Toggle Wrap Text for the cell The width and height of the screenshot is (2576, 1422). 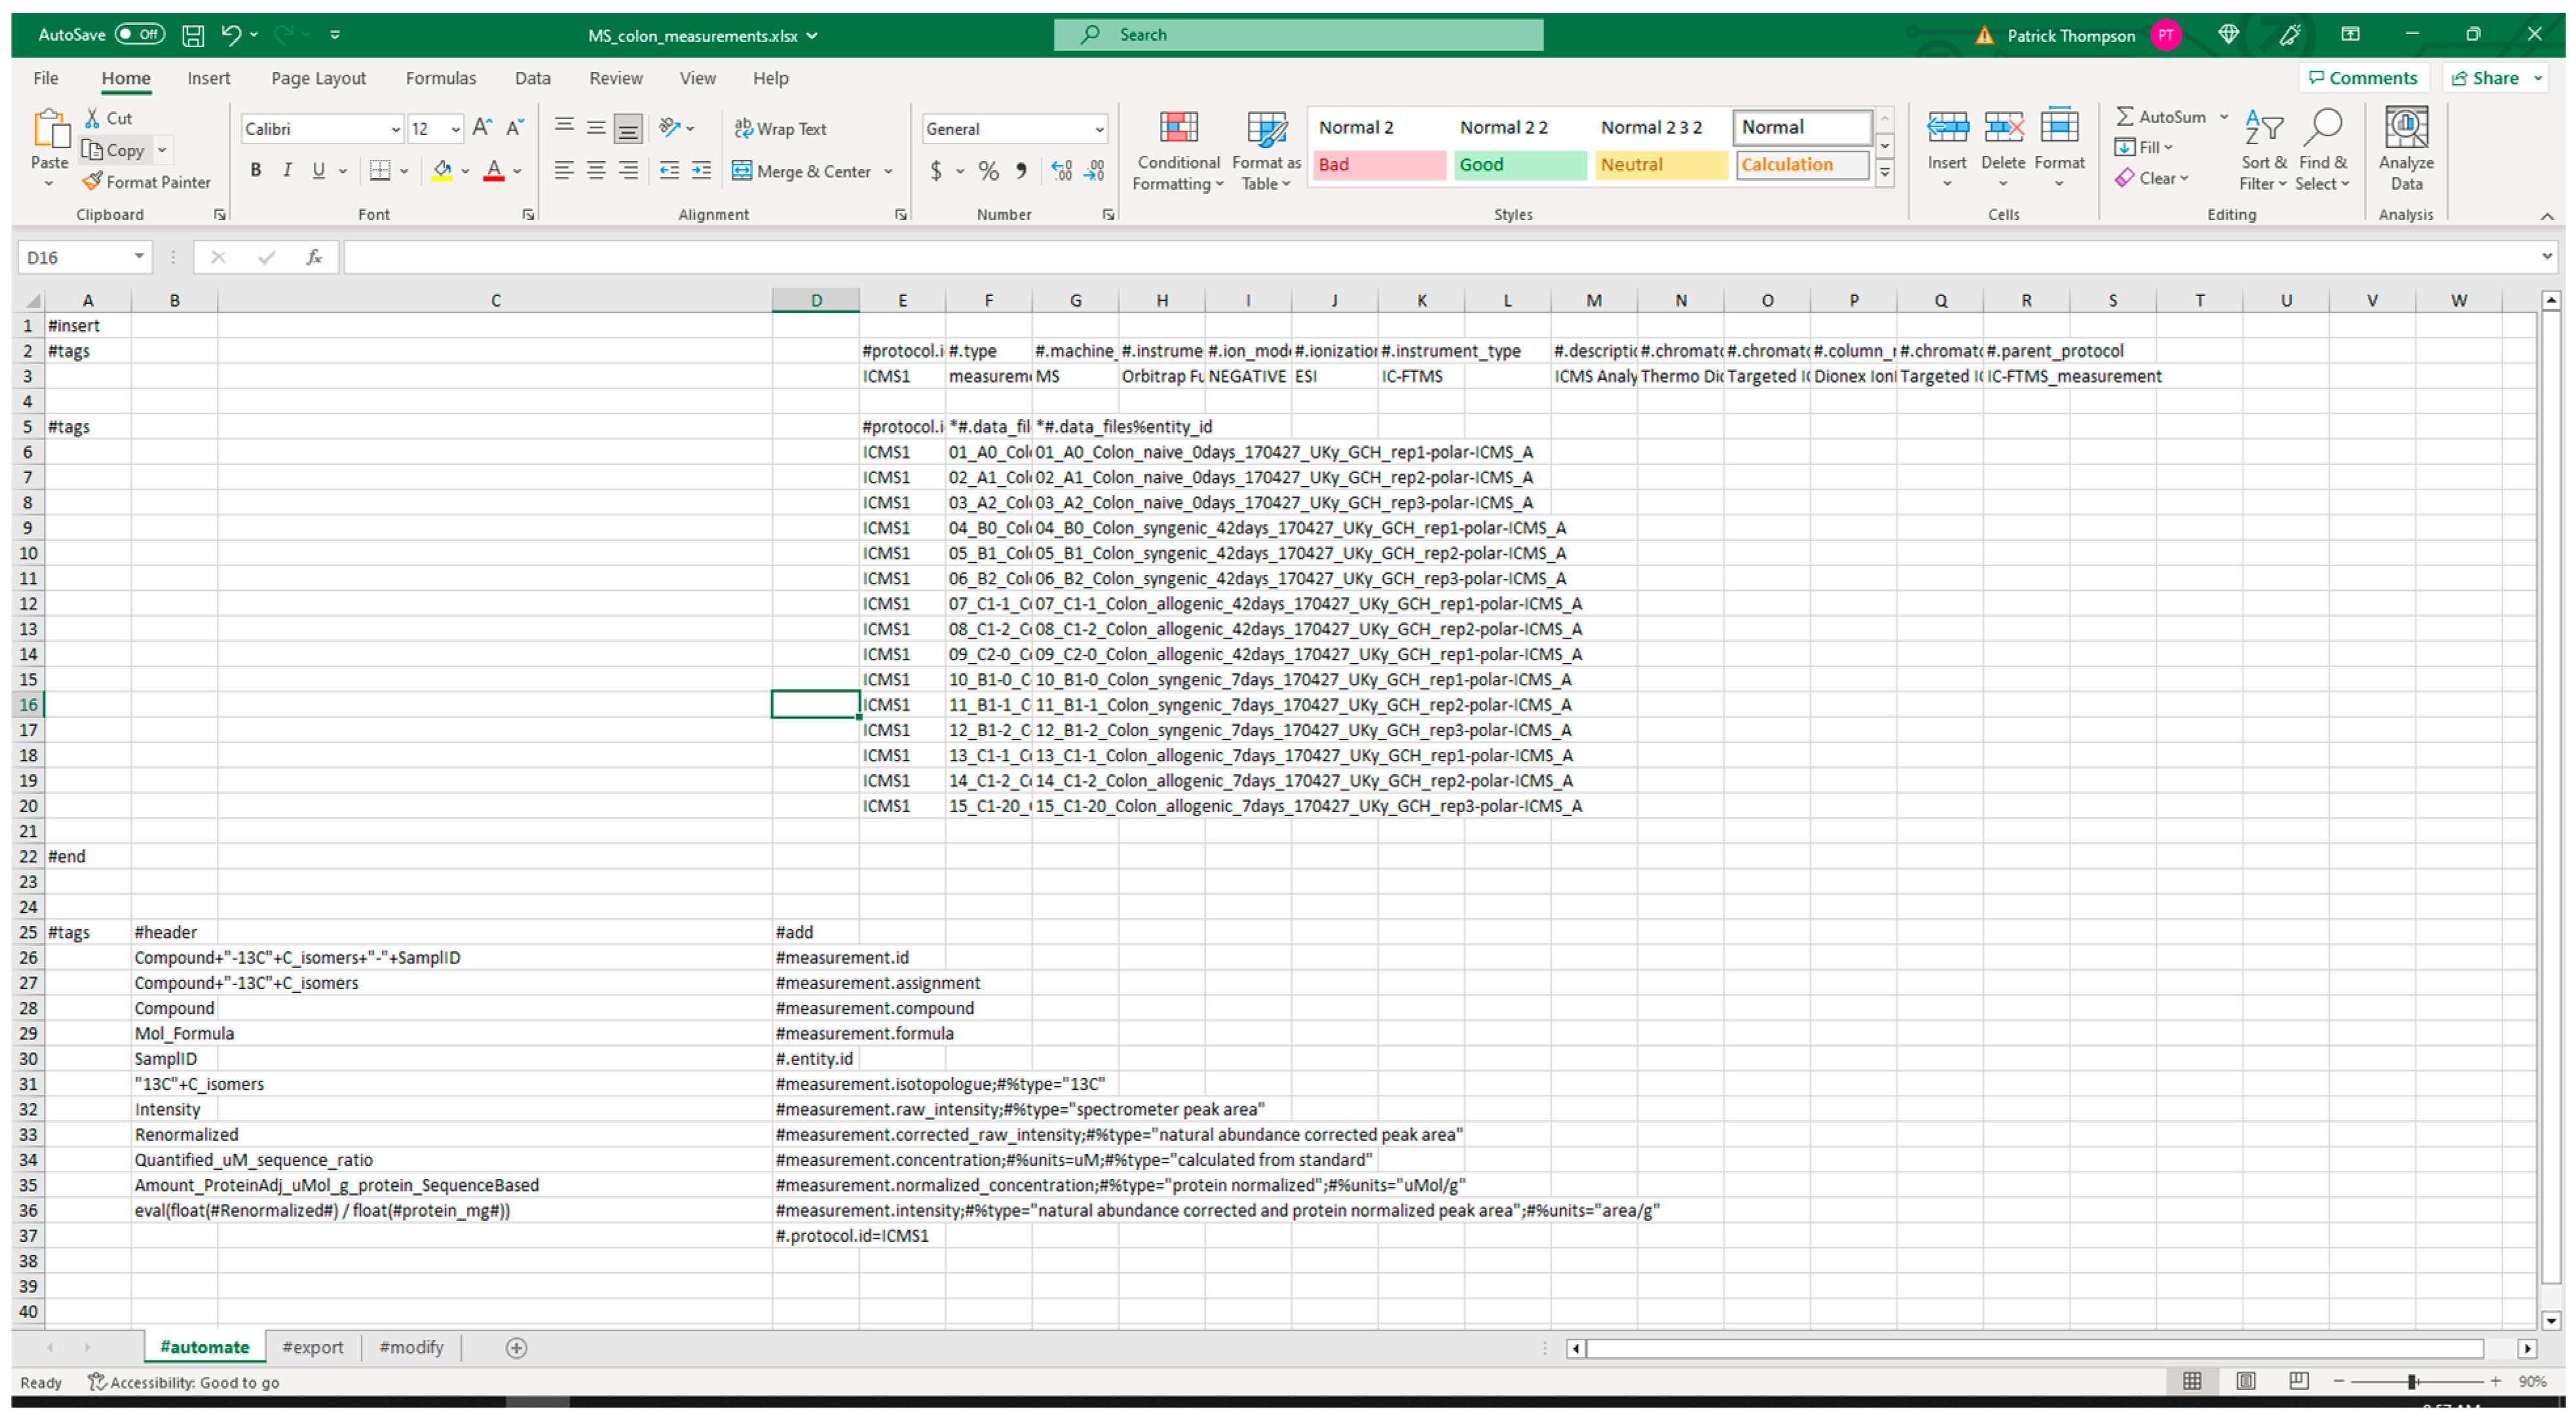point(781,129)
